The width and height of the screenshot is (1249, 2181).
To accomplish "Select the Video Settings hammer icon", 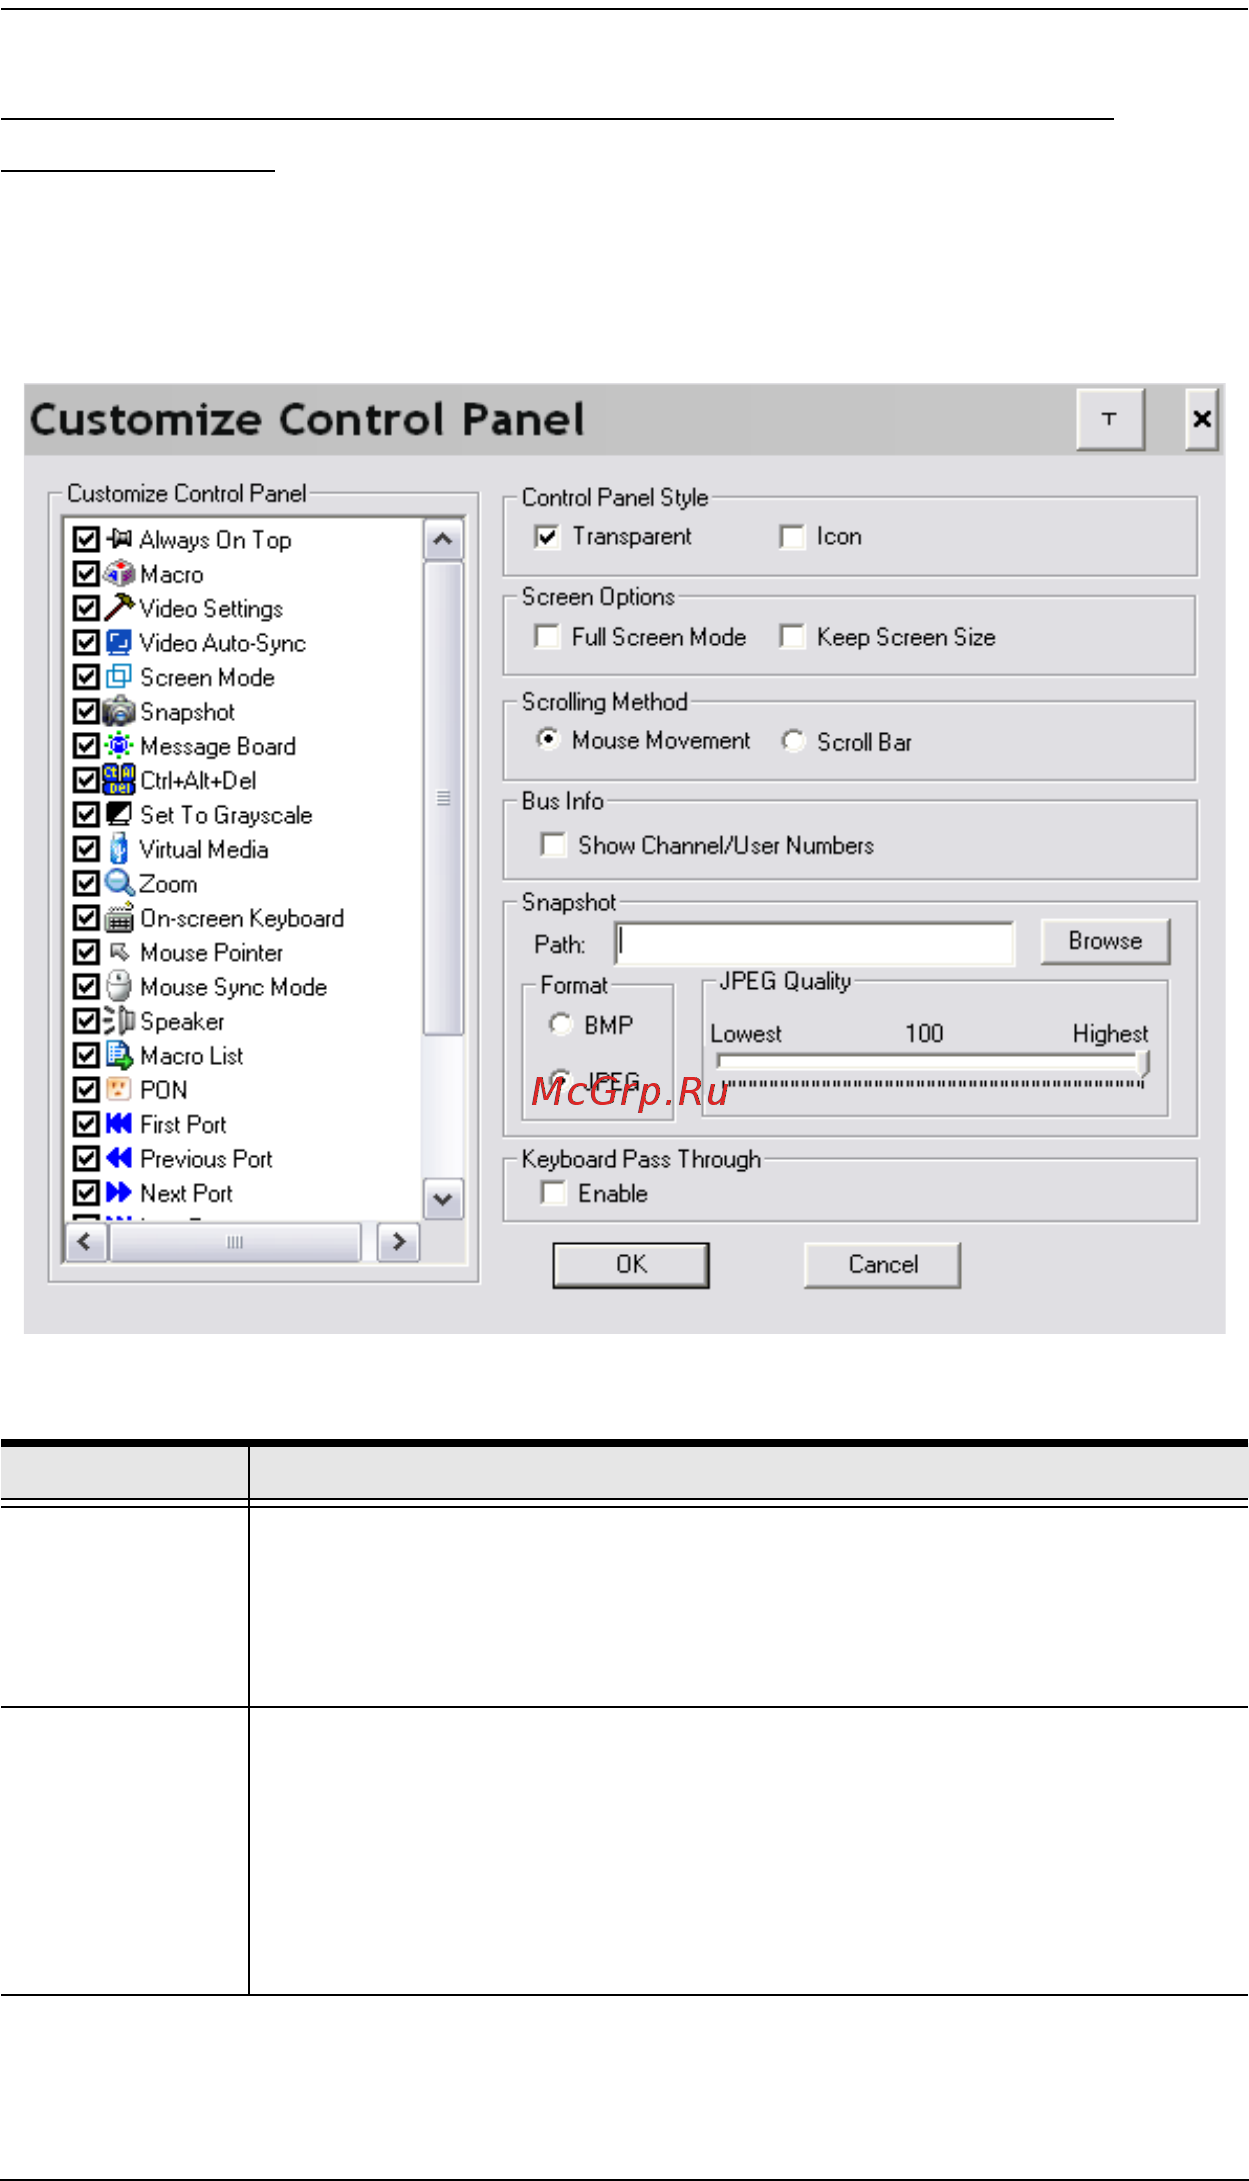I will (x=119, y=608).
